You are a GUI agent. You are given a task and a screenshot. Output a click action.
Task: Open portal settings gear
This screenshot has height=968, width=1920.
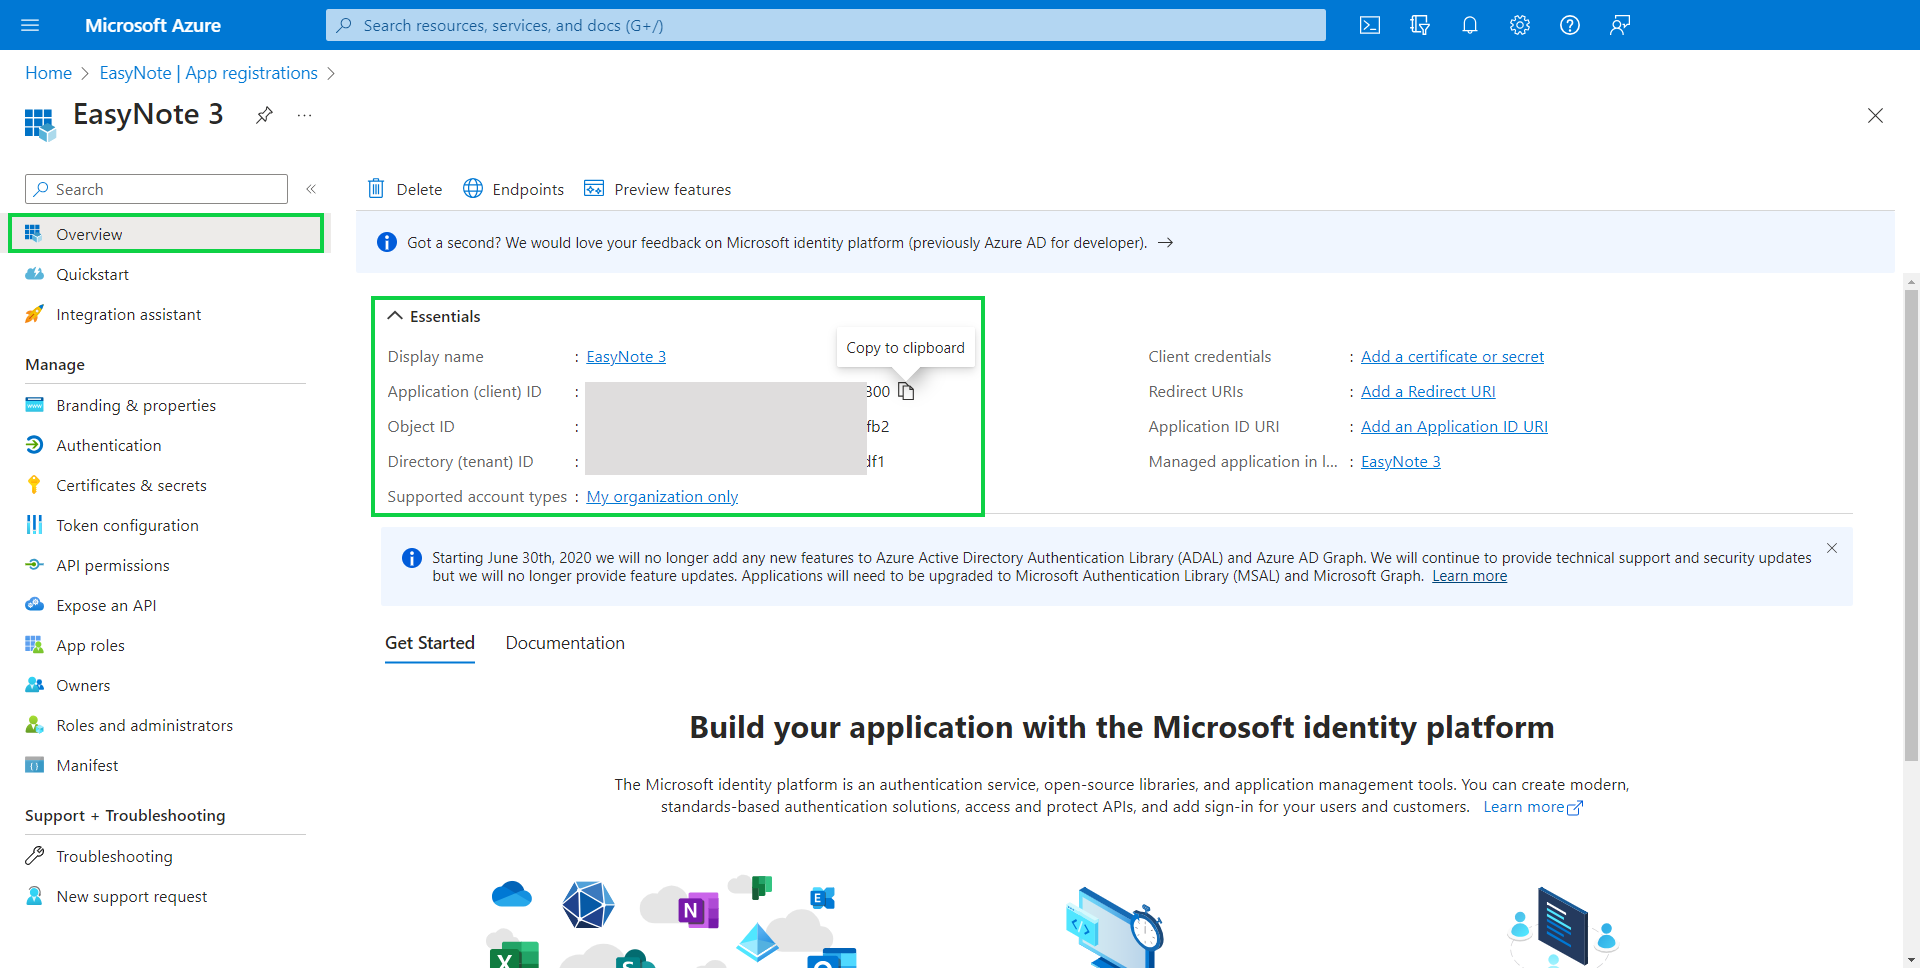click(1519, 25)
